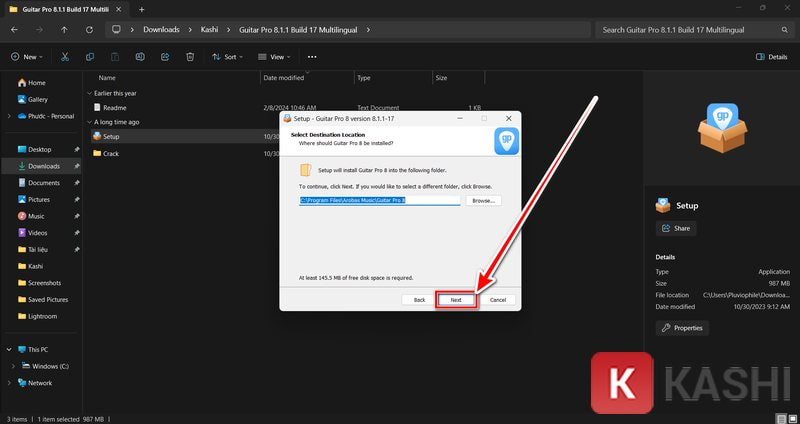Click Browse to choose install folder
800x424 pixels.
(x=483, y=200)
